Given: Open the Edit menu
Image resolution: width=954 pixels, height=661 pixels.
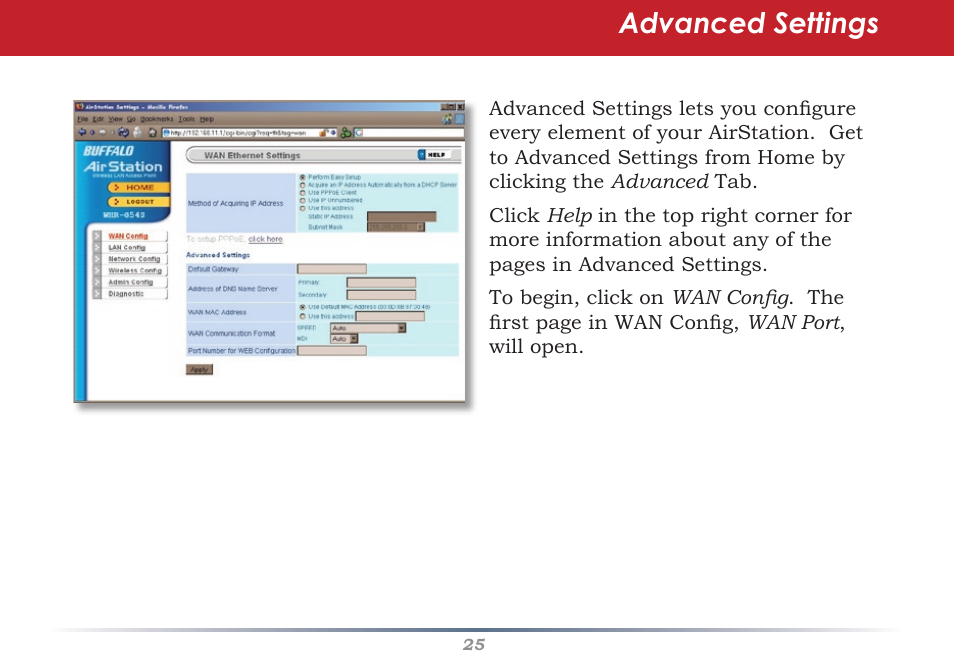Looking at the screenshot, I should coord(98,119).
